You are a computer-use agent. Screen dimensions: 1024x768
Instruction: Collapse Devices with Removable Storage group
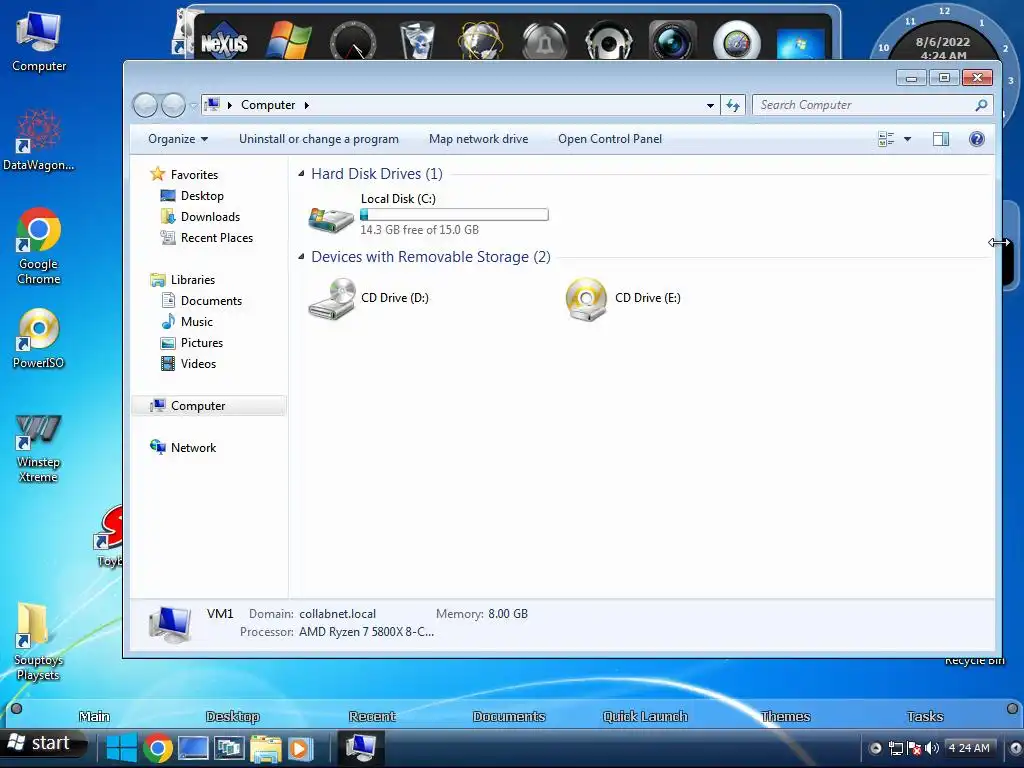301,257
